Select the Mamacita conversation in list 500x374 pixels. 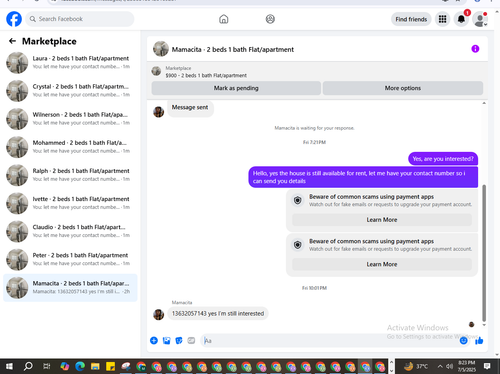(70, 287)
